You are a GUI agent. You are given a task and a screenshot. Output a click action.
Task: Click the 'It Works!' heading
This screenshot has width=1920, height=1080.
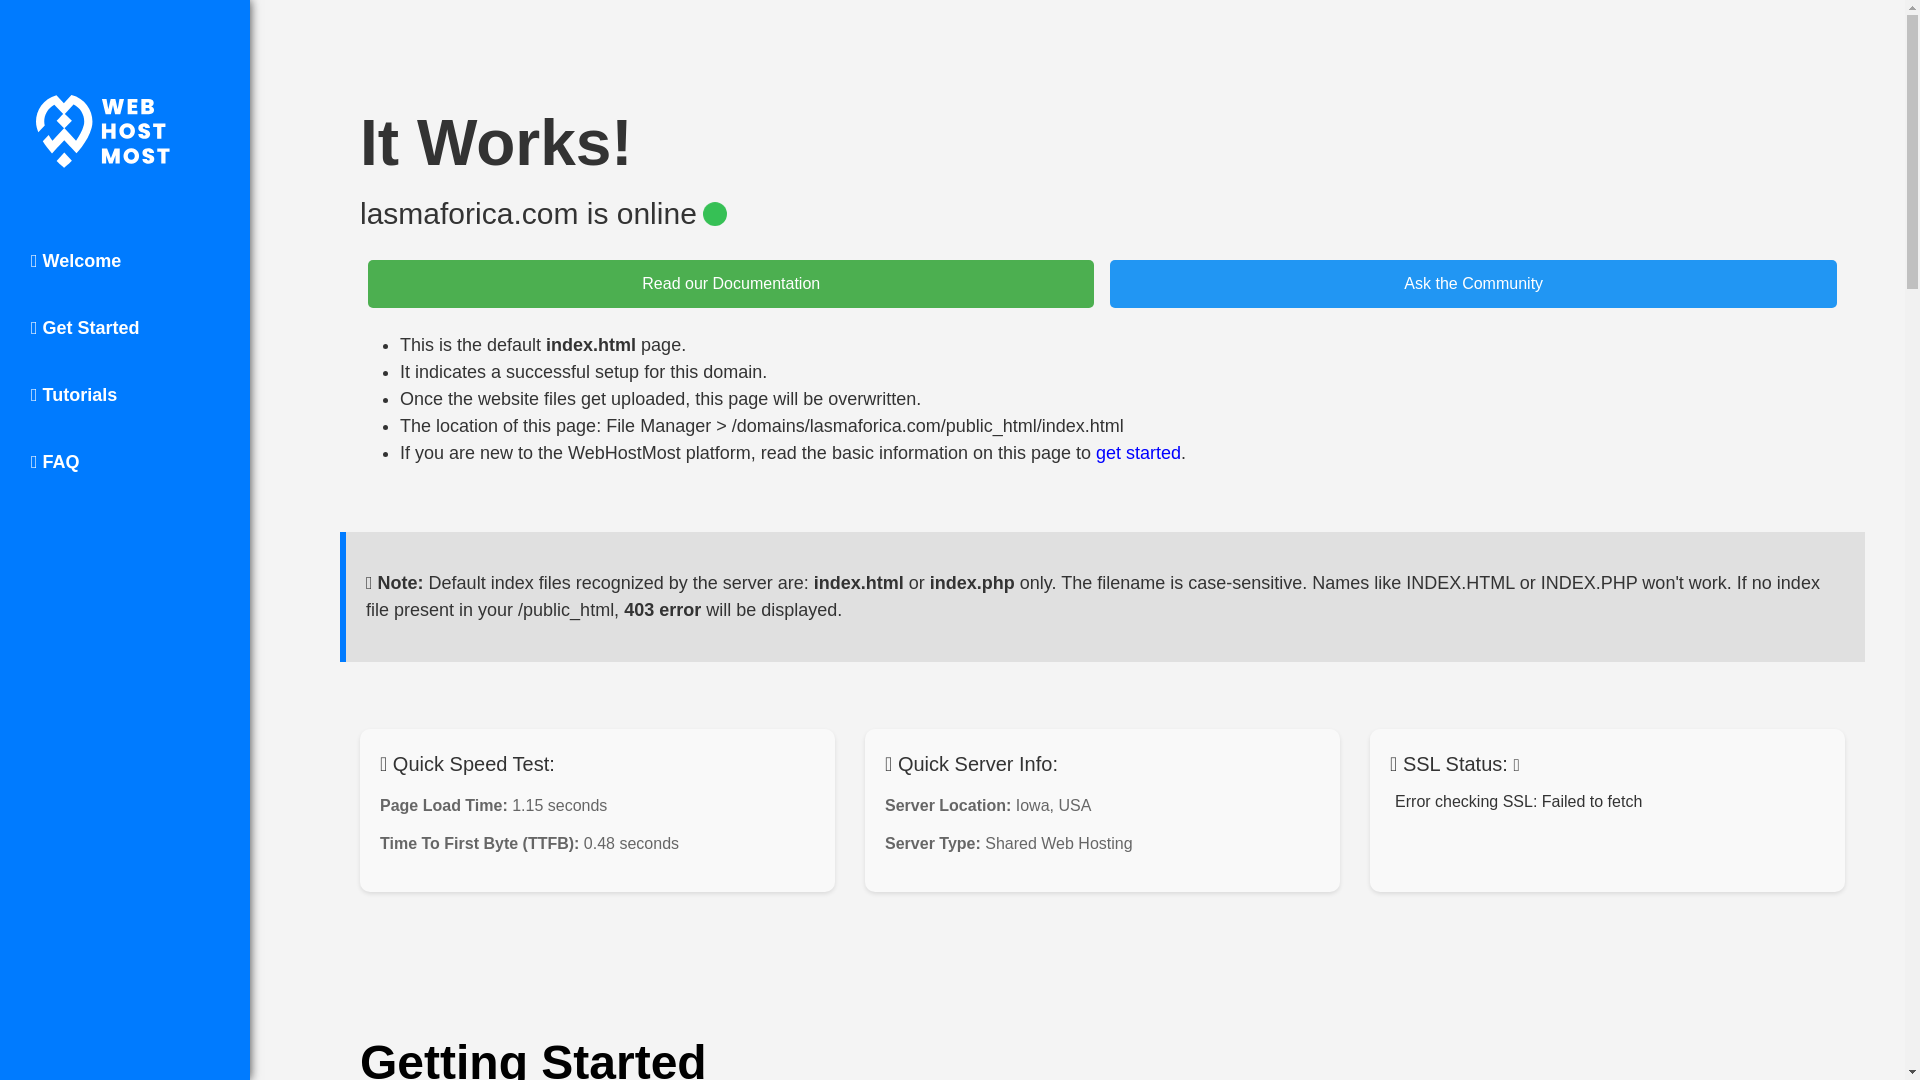pyautogui.click(x=495, y=143)
